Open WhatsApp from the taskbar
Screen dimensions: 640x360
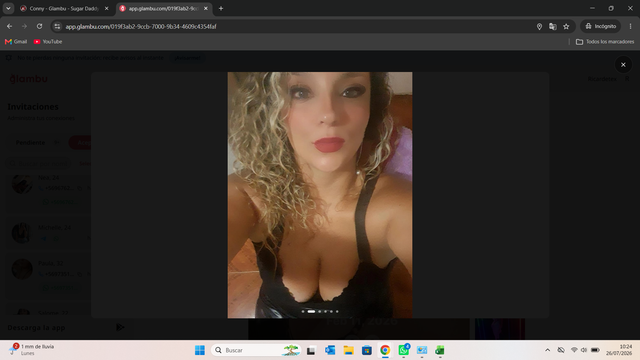click(403, 350)
